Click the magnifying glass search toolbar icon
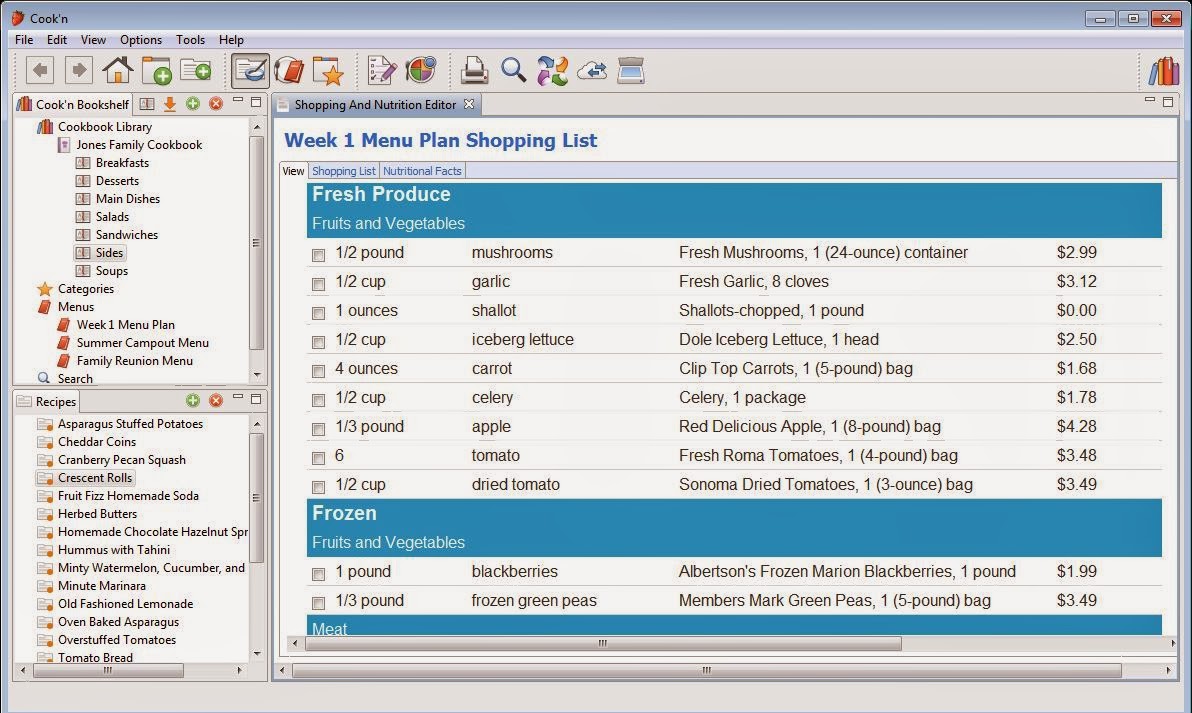1192x713 pixels. [513, 71]
